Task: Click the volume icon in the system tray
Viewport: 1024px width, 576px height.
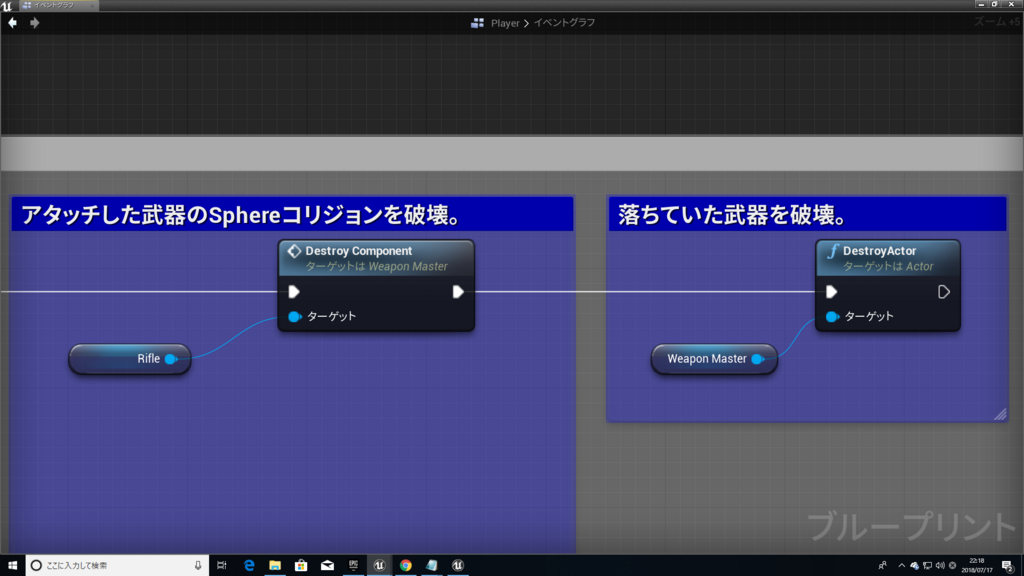Action: [x=941, y=566]
